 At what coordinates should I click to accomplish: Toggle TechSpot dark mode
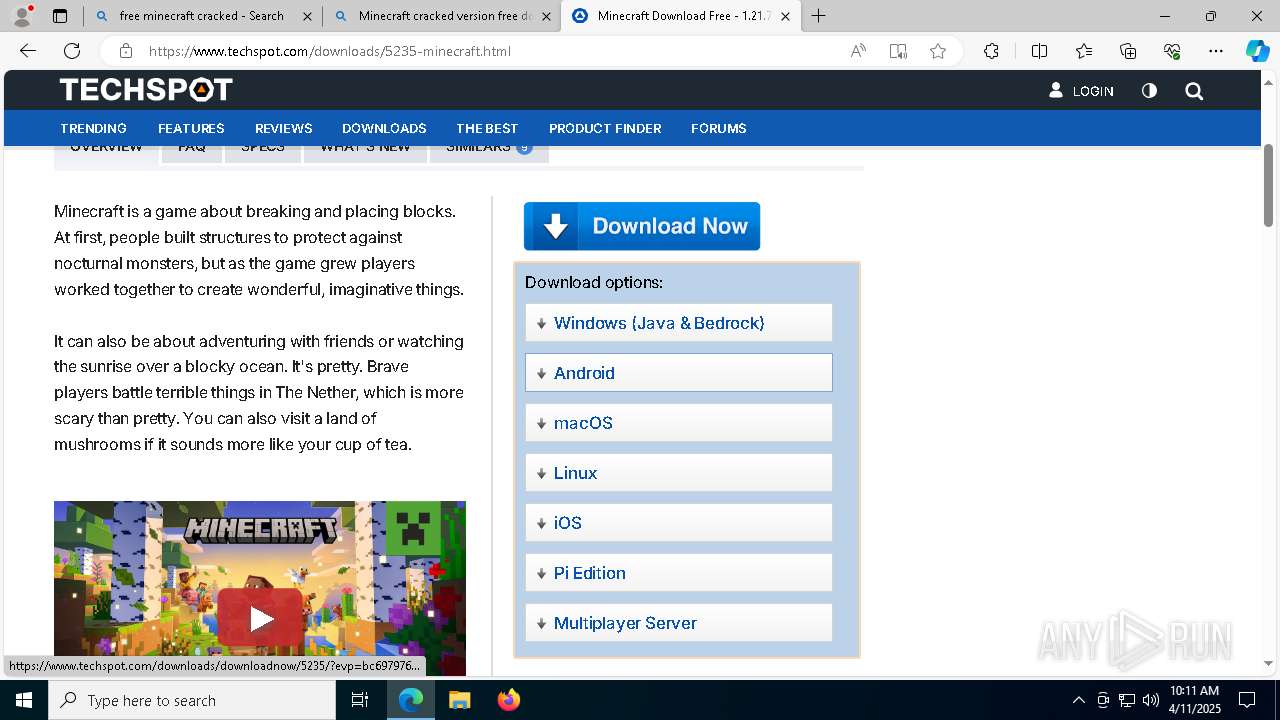pyautogui.click(x=1149, y=91)
